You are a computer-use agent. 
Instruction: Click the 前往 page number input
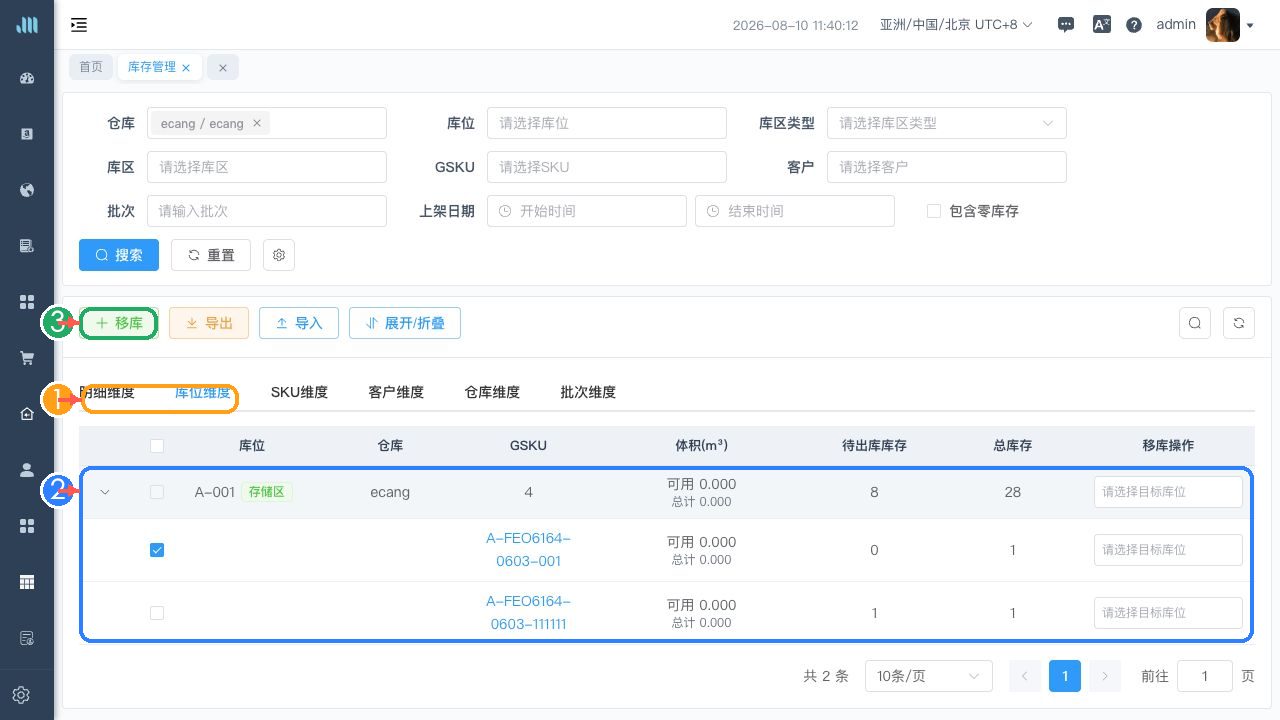[1205, 676]
